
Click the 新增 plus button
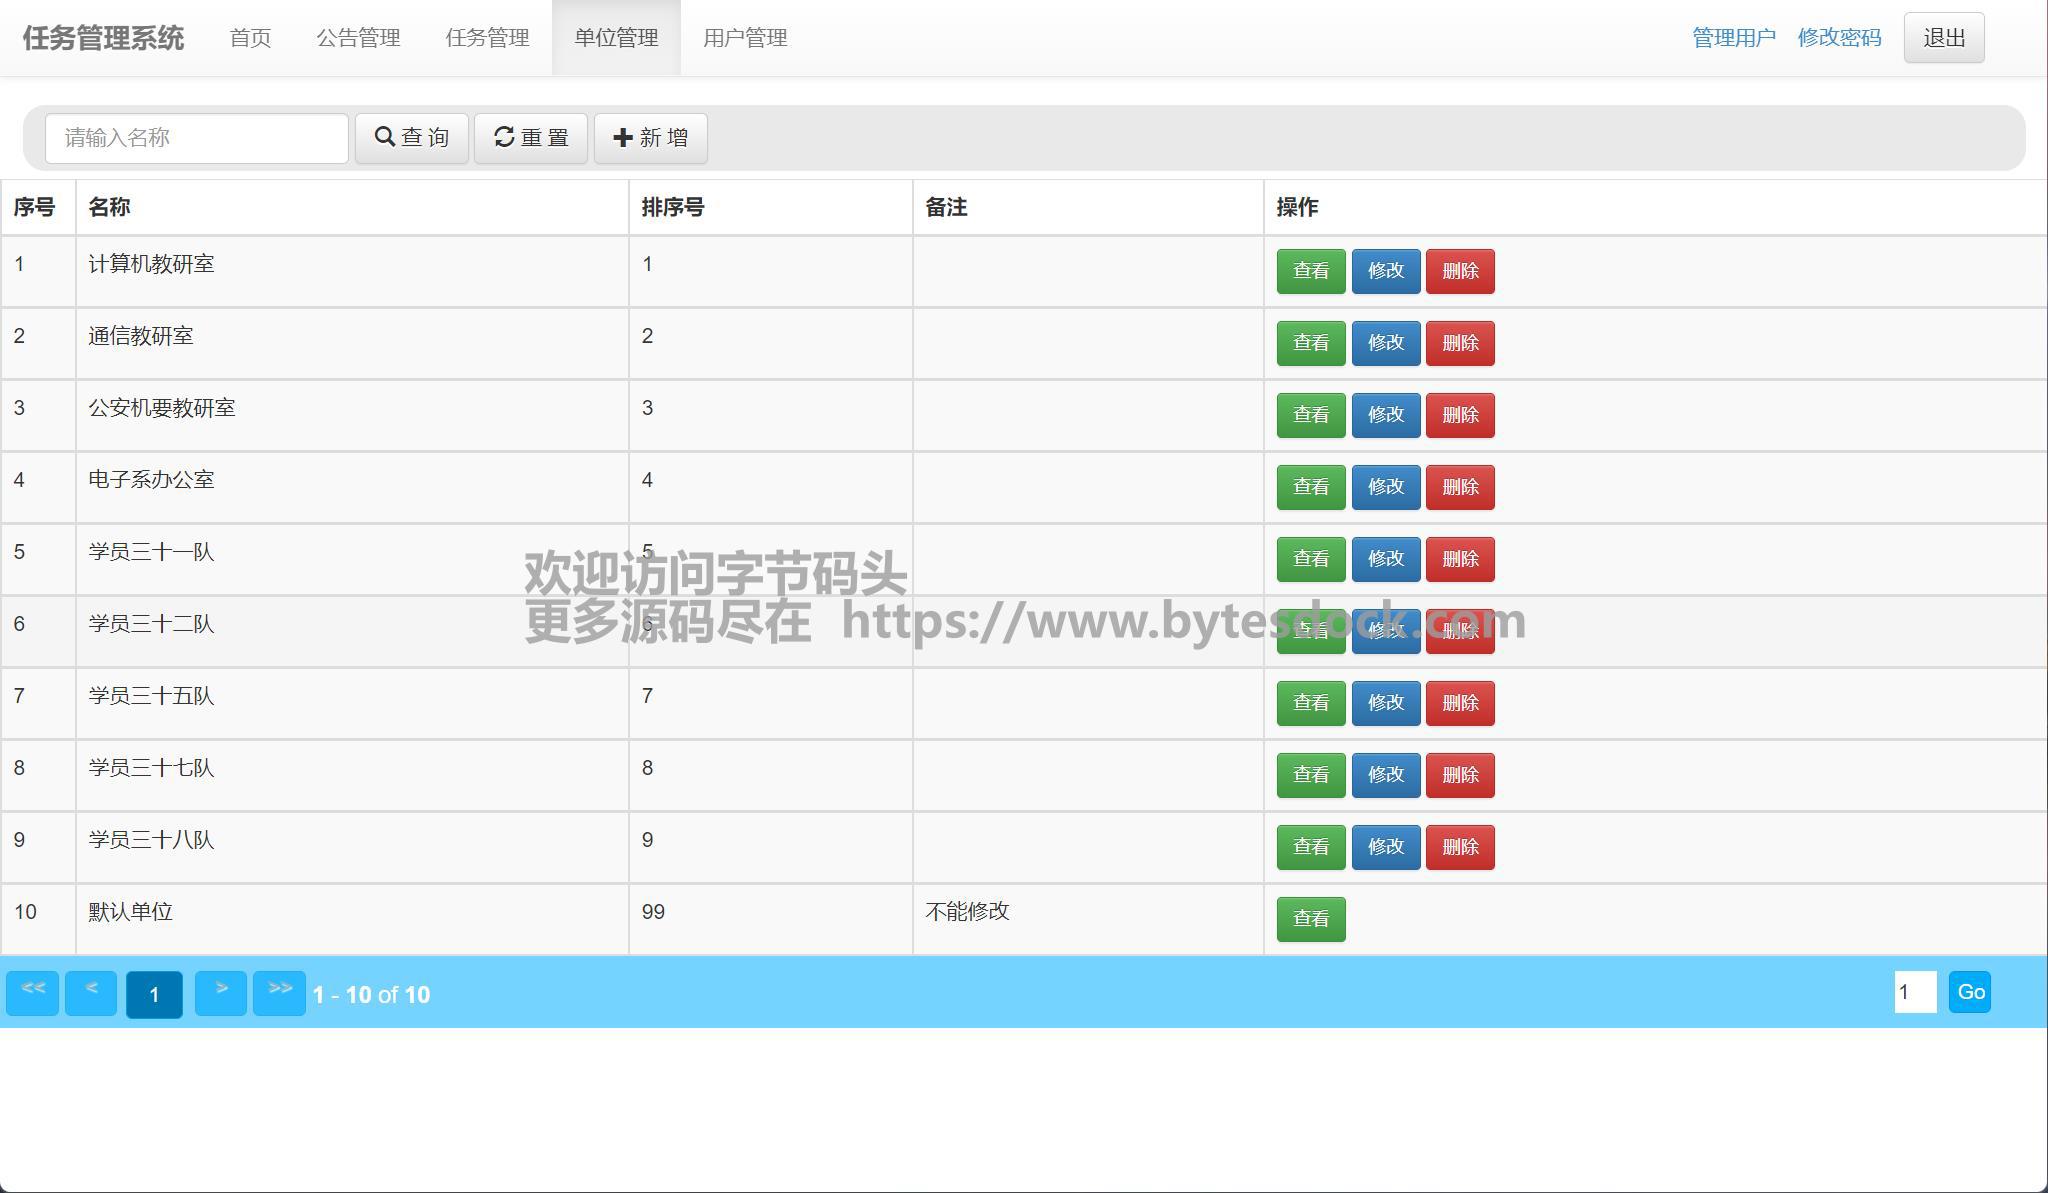click(x=650, y=138)
